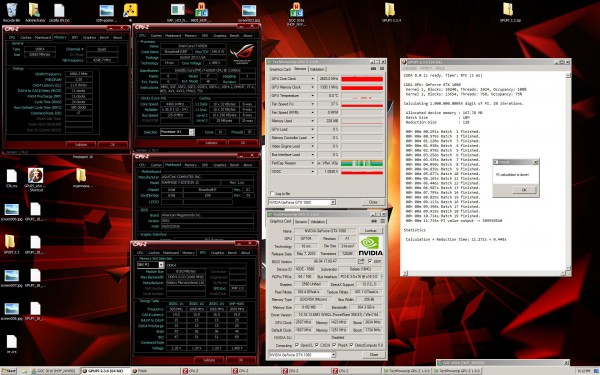Open the Caches tab in CPU-Z Memory window
The height and width of the screenshot is (375, 600).
point(26,38)
